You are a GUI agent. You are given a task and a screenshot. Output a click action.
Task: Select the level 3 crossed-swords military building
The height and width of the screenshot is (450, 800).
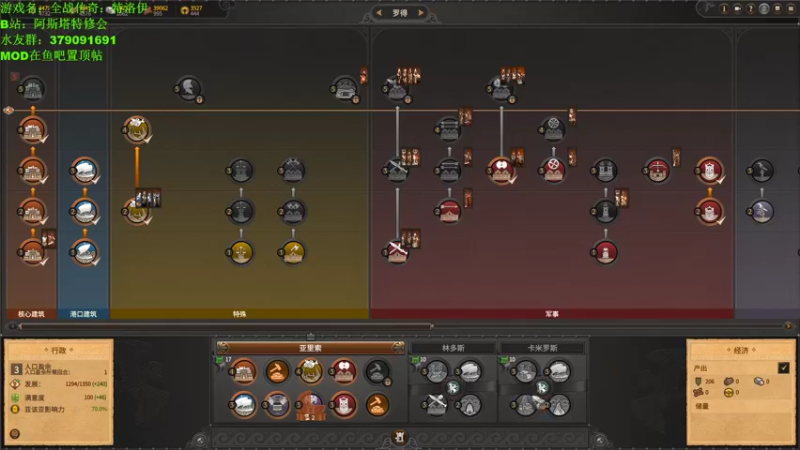[397, 170]
